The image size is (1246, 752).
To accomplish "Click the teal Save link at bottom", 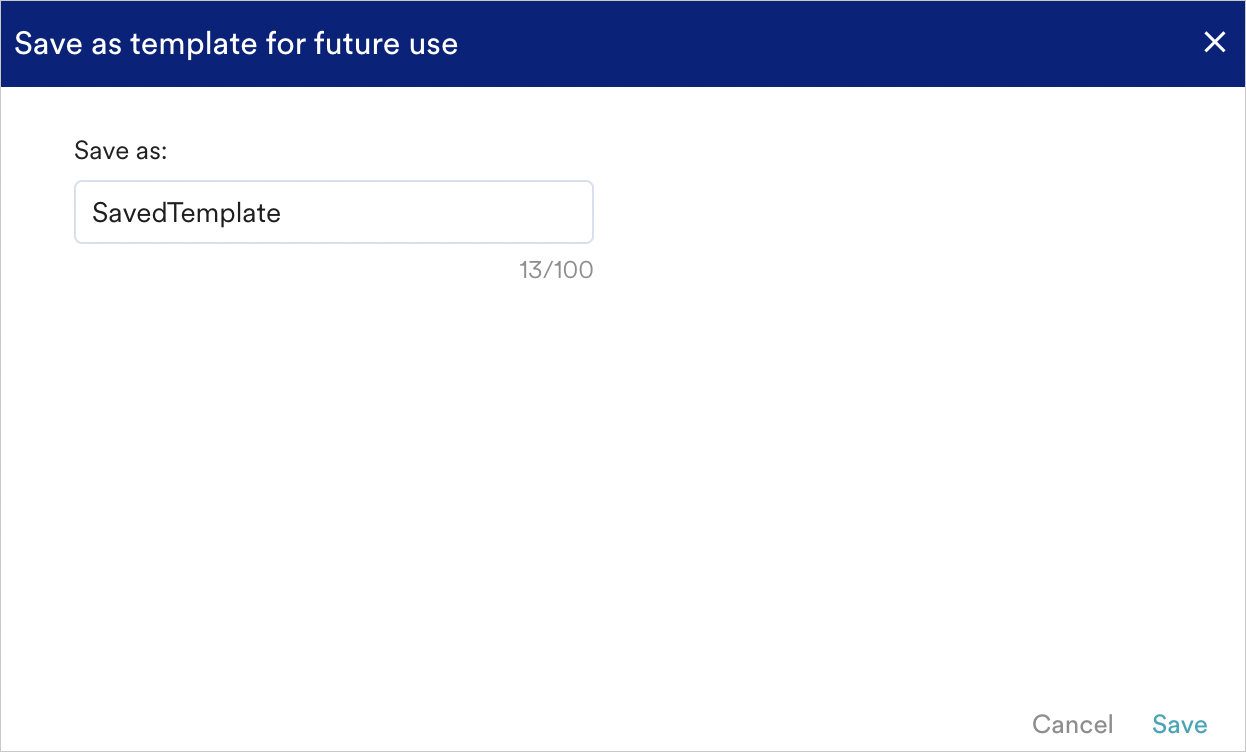I will [x=1179, y=724].
